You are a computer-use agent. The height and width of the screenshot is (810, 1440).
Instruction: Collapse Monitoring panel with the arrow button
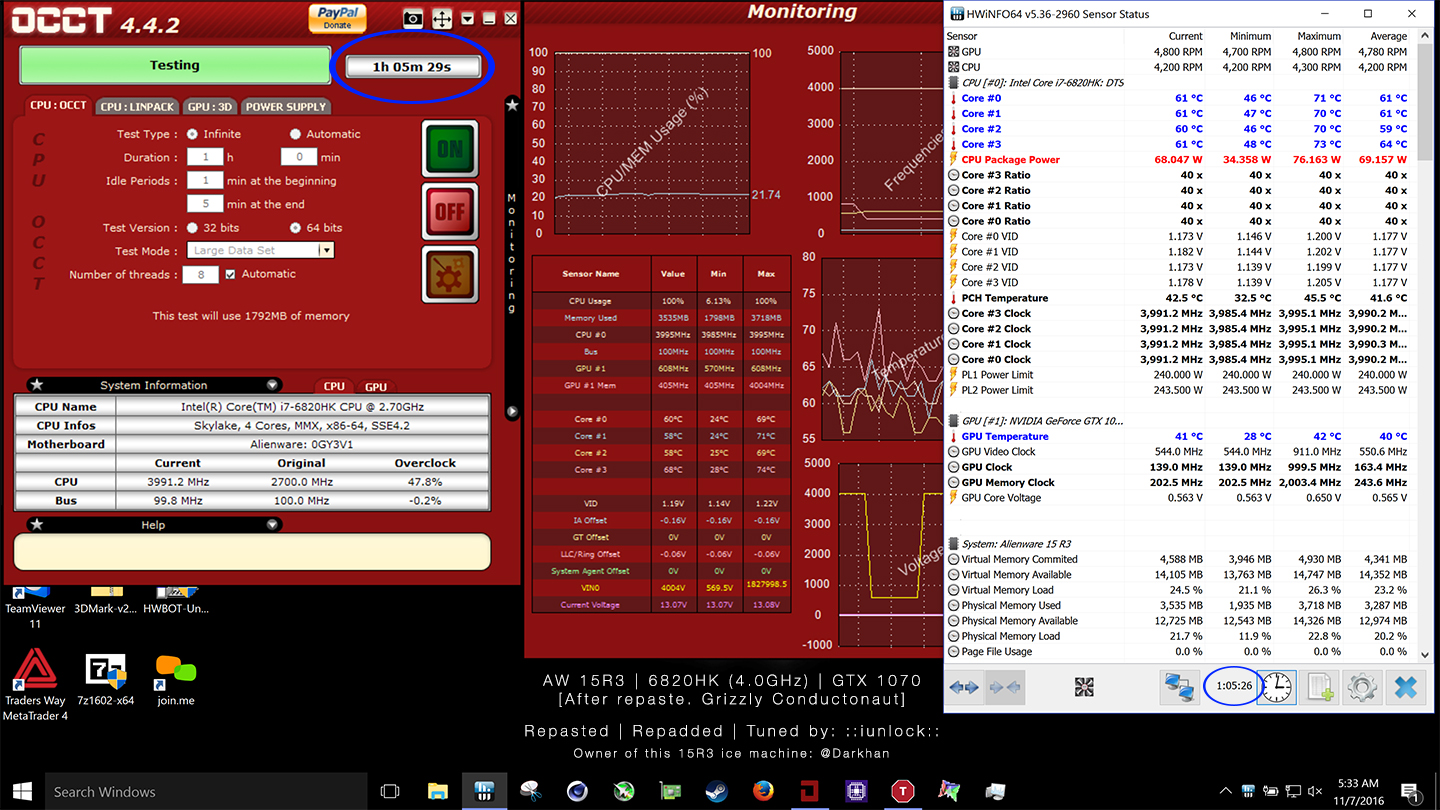[x=512, y=411]
